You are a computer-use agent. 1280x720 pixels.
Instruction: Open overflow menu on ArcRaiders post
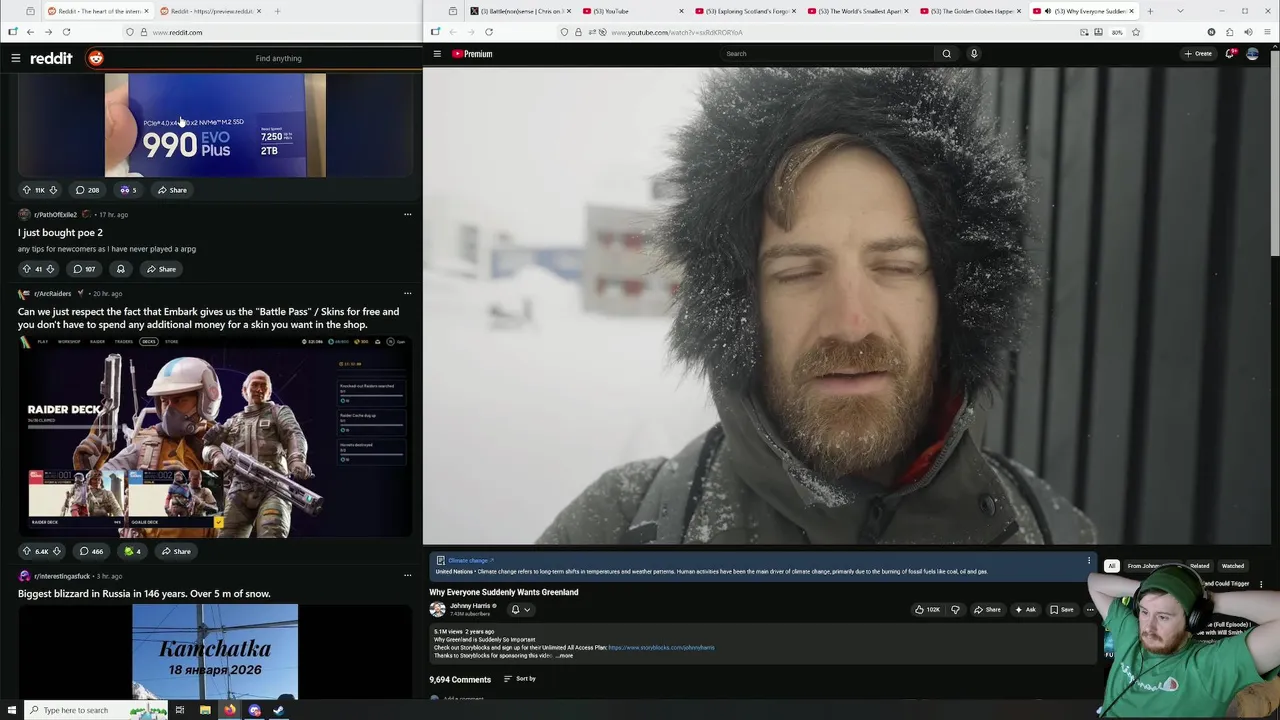[407, 293]
